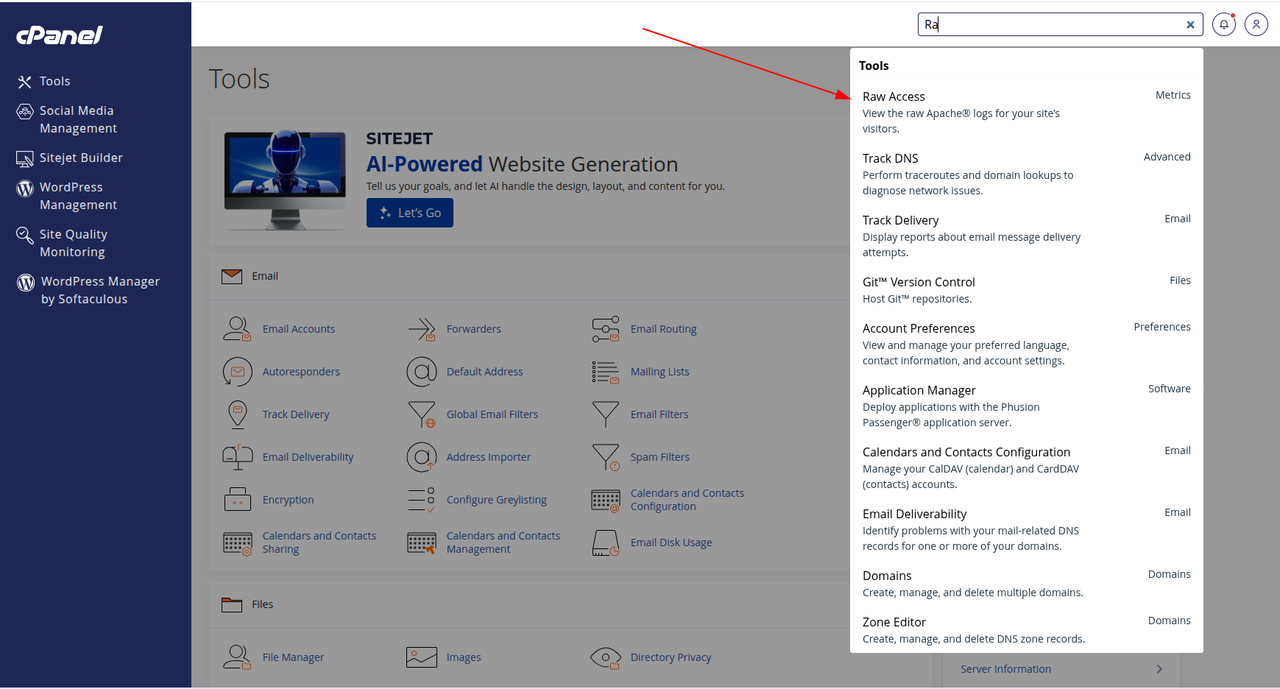1280x689 pixels.
Task: Click the Default Address icon
Action: coord(422,372)
